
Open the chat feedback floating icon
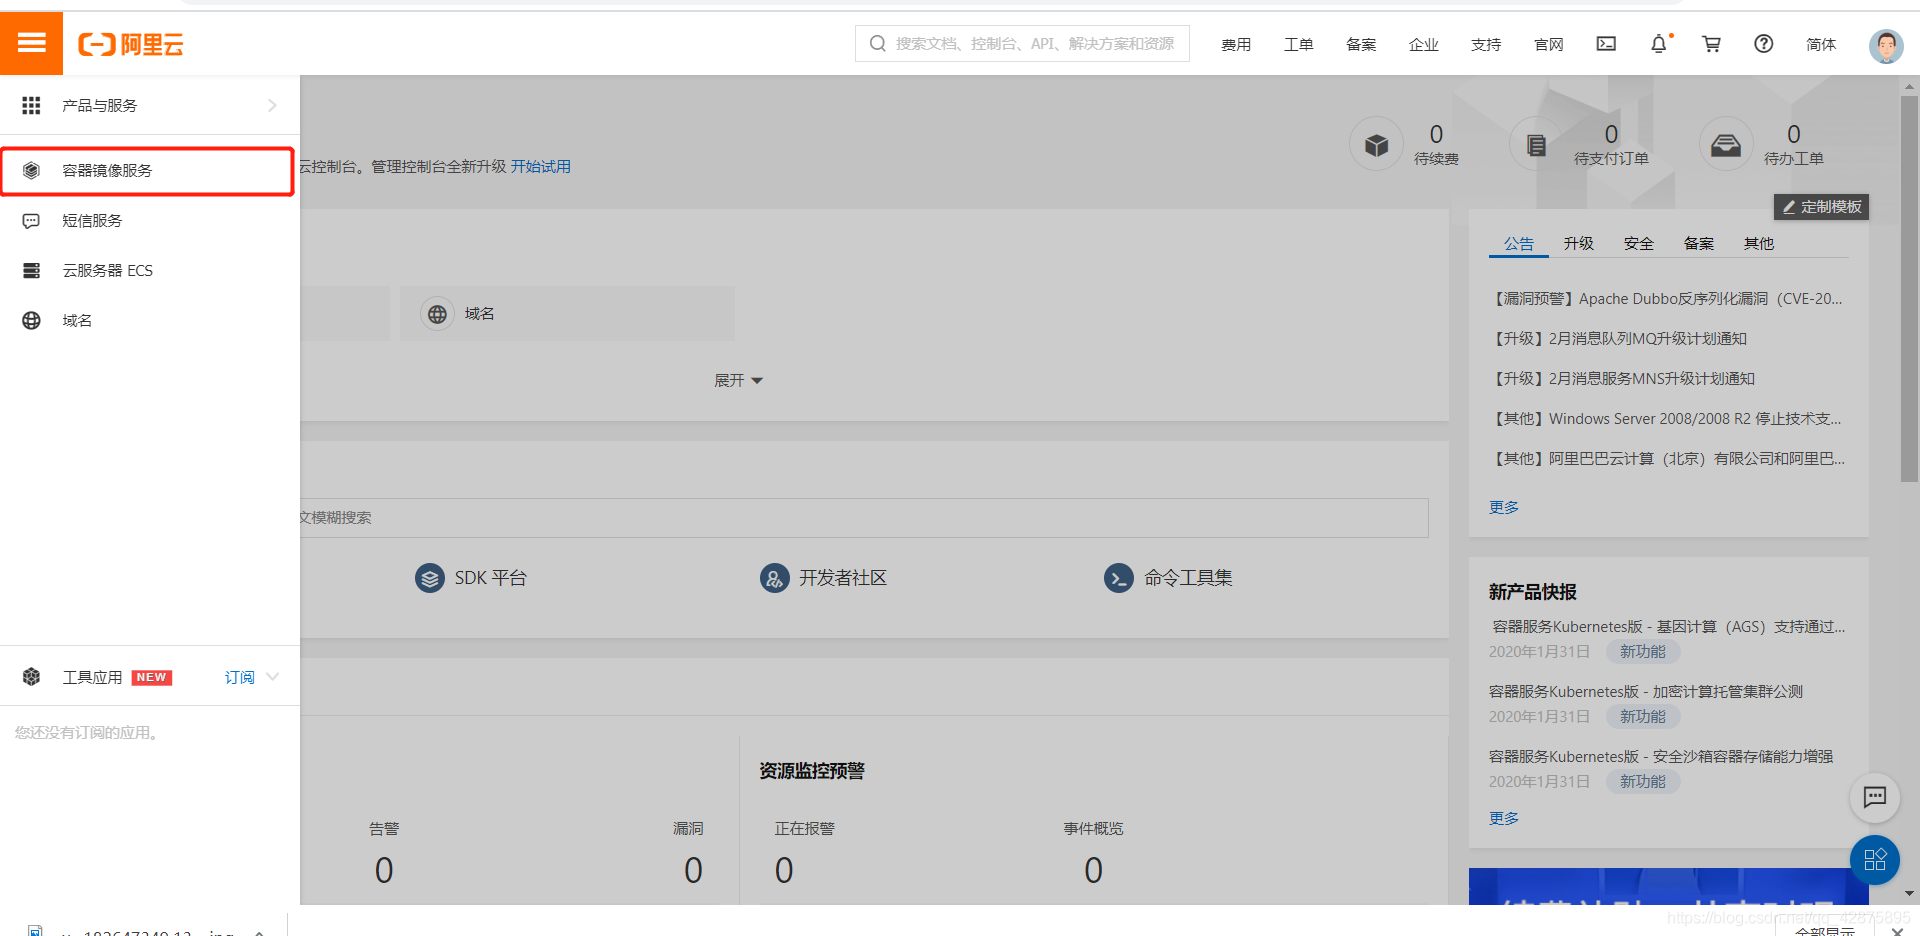[x=1875, y=797]
